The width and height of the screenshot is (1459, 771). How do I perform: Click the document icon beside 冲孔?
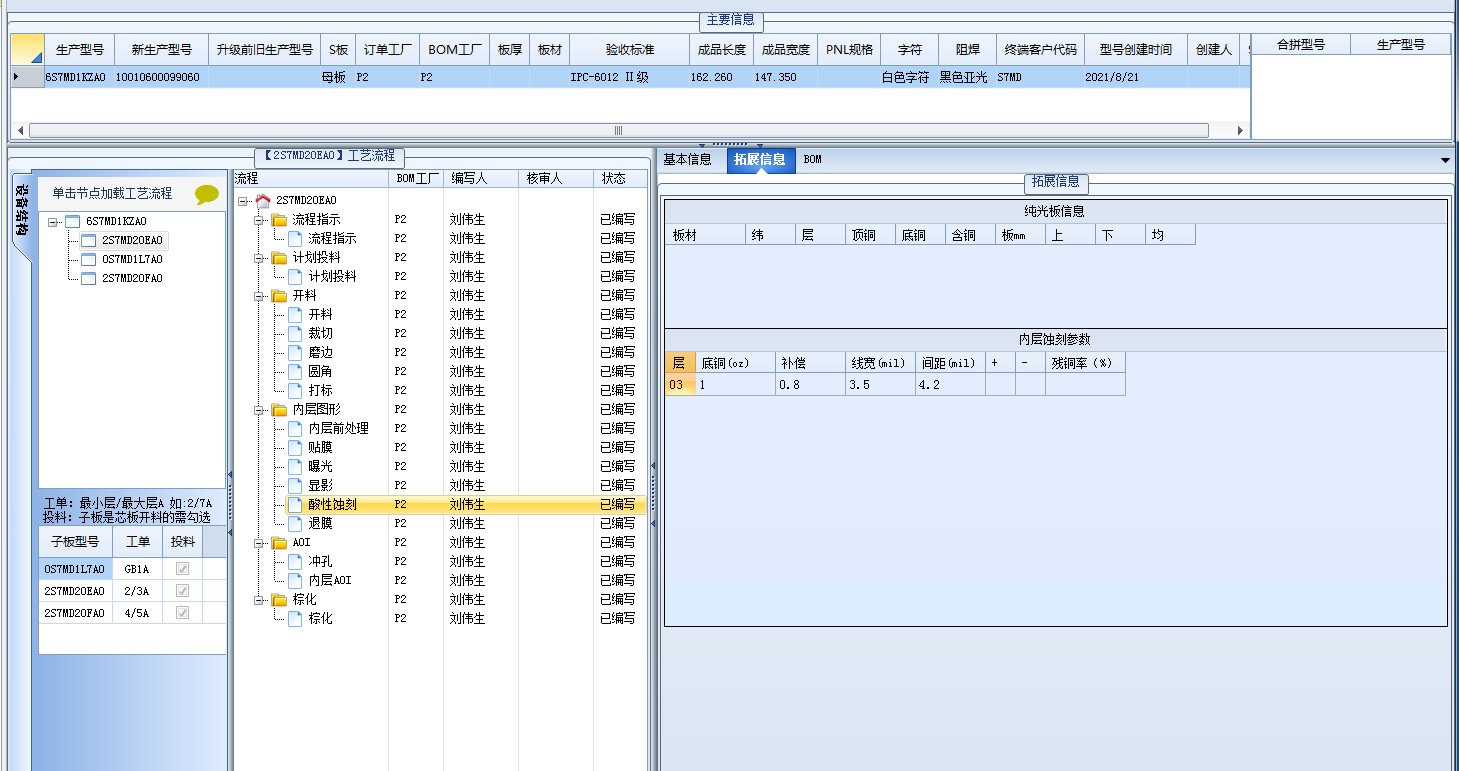295,562
